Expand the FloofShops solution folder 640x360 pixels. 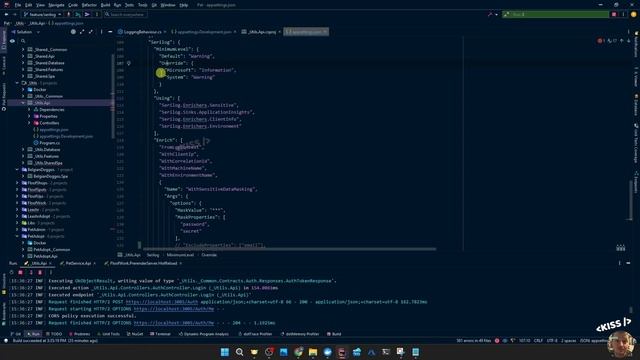point(17,183)
